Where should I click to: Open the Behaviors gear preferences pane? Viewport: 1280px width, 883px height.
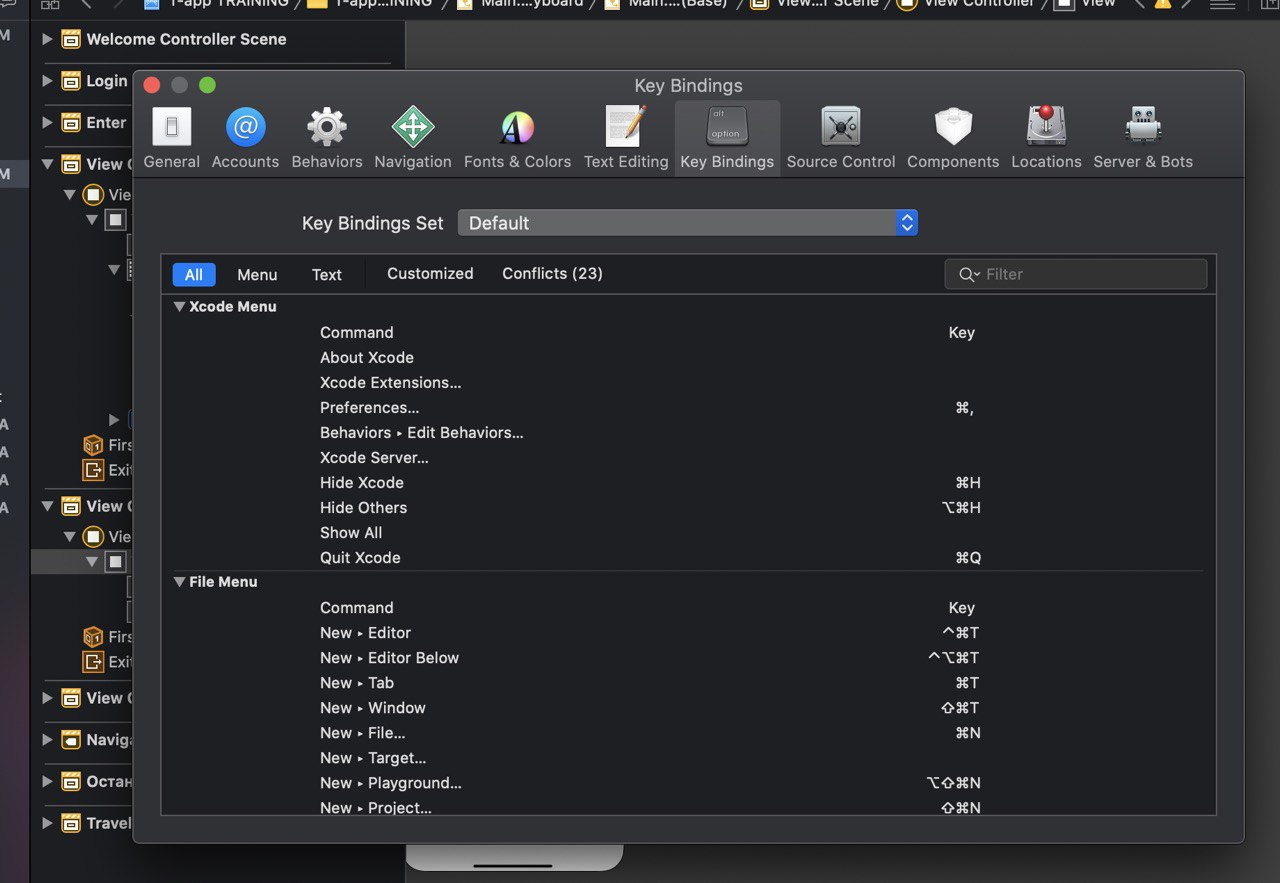coord(327,138)
